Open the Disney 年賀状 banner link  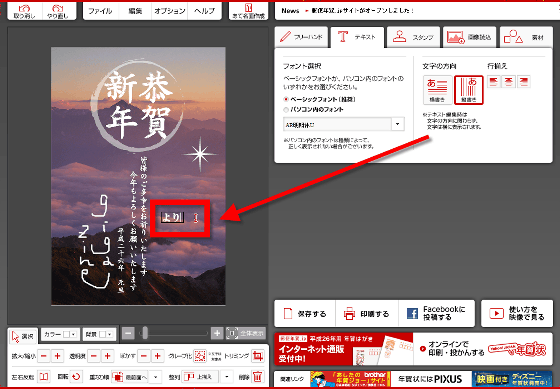[512, 379]
